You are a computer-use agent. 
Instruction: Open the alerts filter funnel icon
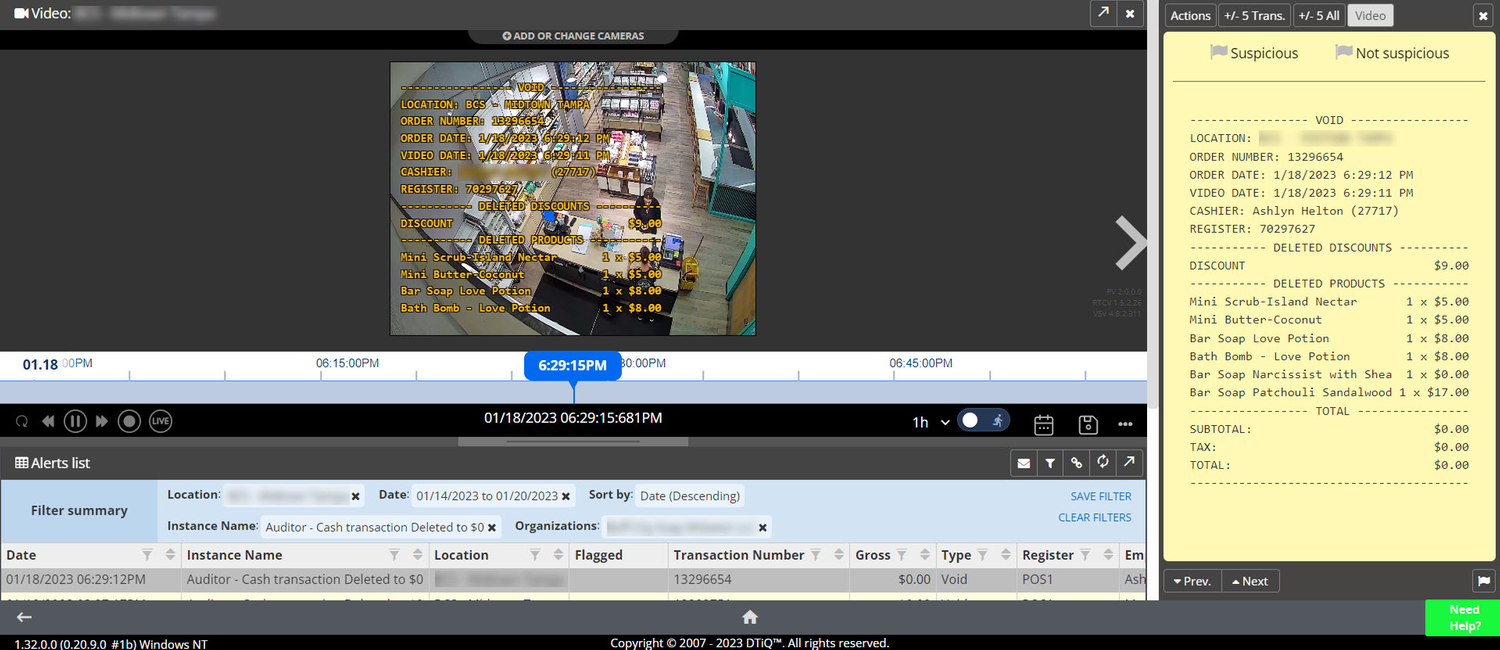pyautogui.click(x=1050, y=462)
